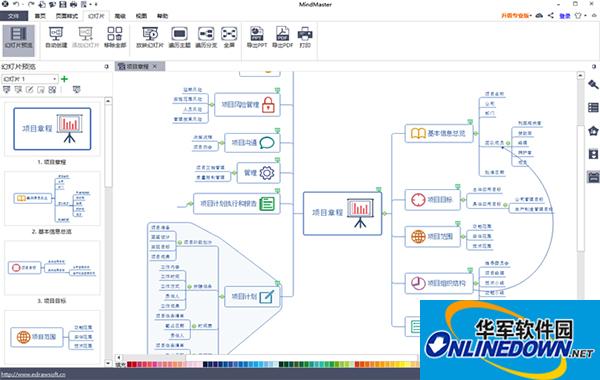Screen dimensions: 600x380
Task: Pick the dark navy swatch in color palette
Action: (x=205, y=364)
